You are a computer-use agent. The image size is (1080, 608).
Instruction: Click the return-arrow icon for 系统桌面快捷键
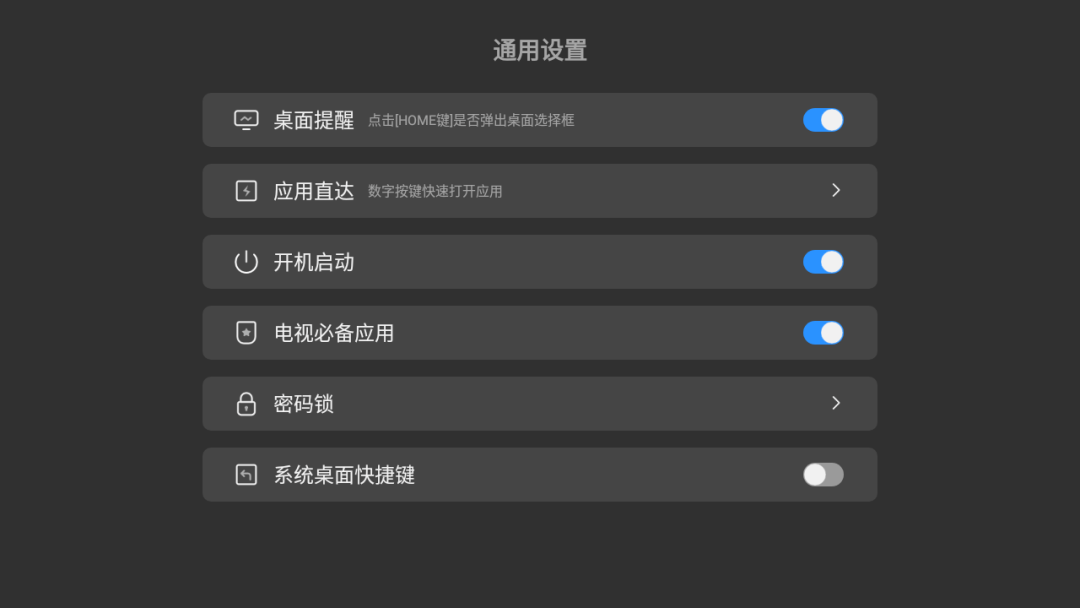pyautogui.click(x=246, y=474)
